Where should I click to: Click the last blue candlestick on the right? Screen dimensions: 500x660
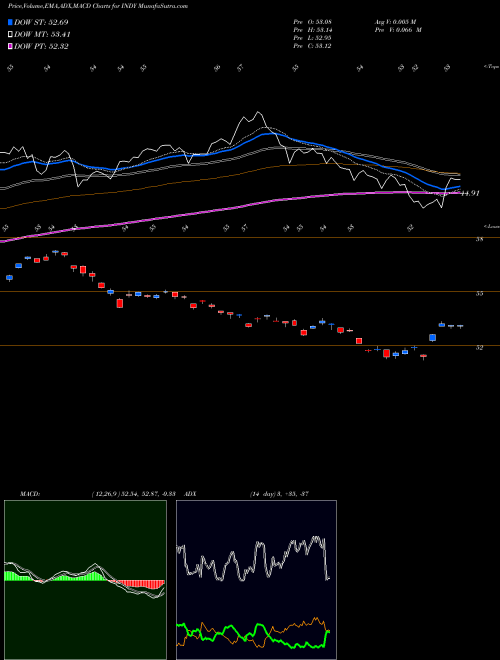[x=460, y=326]
